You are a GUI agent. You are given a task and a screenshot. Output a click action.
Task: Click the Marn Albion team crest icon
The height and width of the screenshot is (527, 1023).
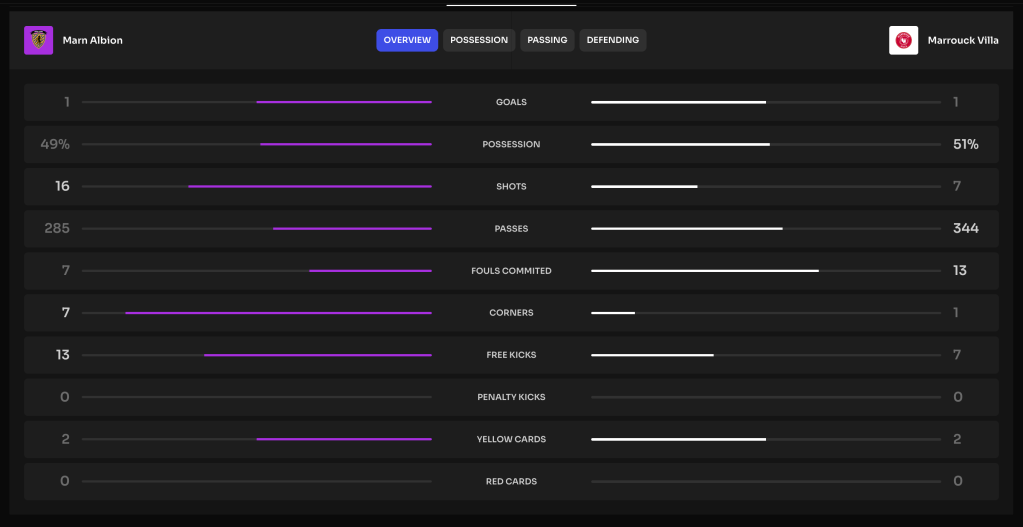click(x=38, y=40)
